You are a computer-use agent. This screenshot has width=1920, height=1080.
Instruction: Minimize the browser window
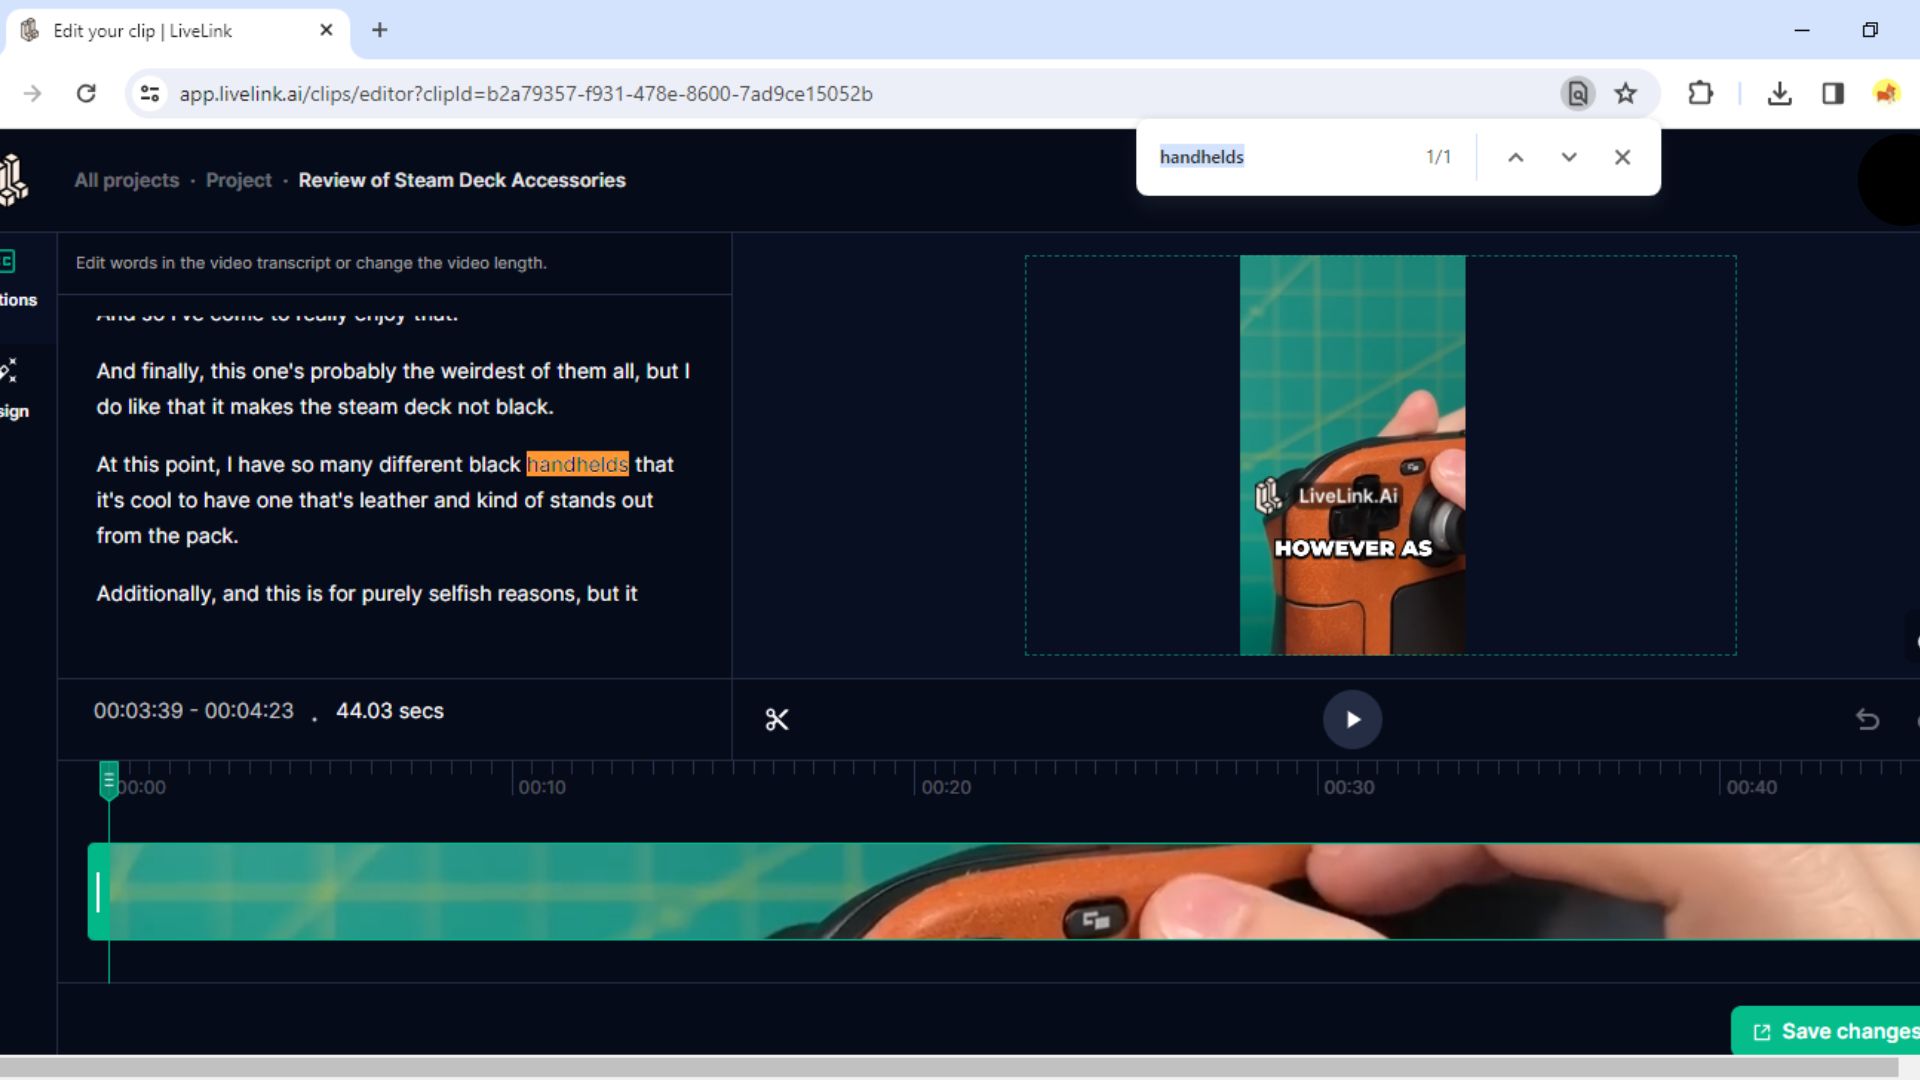(1802, 31)
